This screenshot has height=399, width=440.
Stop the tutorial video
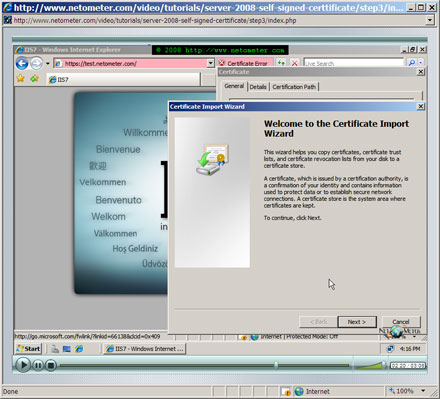(x=51, y=366)
